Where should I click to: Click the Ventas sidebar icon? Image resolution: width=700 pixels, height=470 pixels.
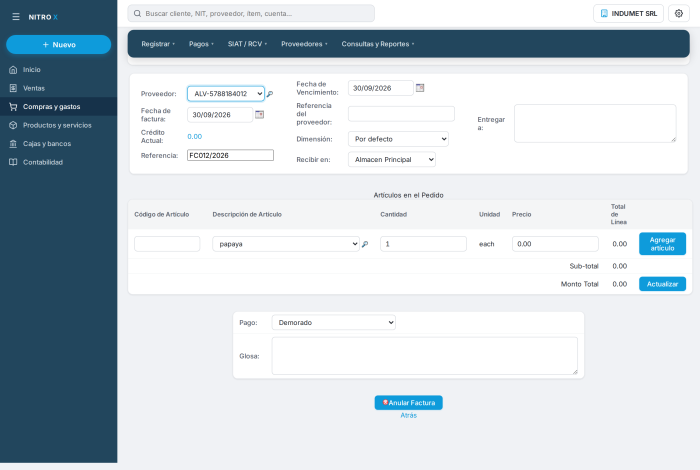13,88
